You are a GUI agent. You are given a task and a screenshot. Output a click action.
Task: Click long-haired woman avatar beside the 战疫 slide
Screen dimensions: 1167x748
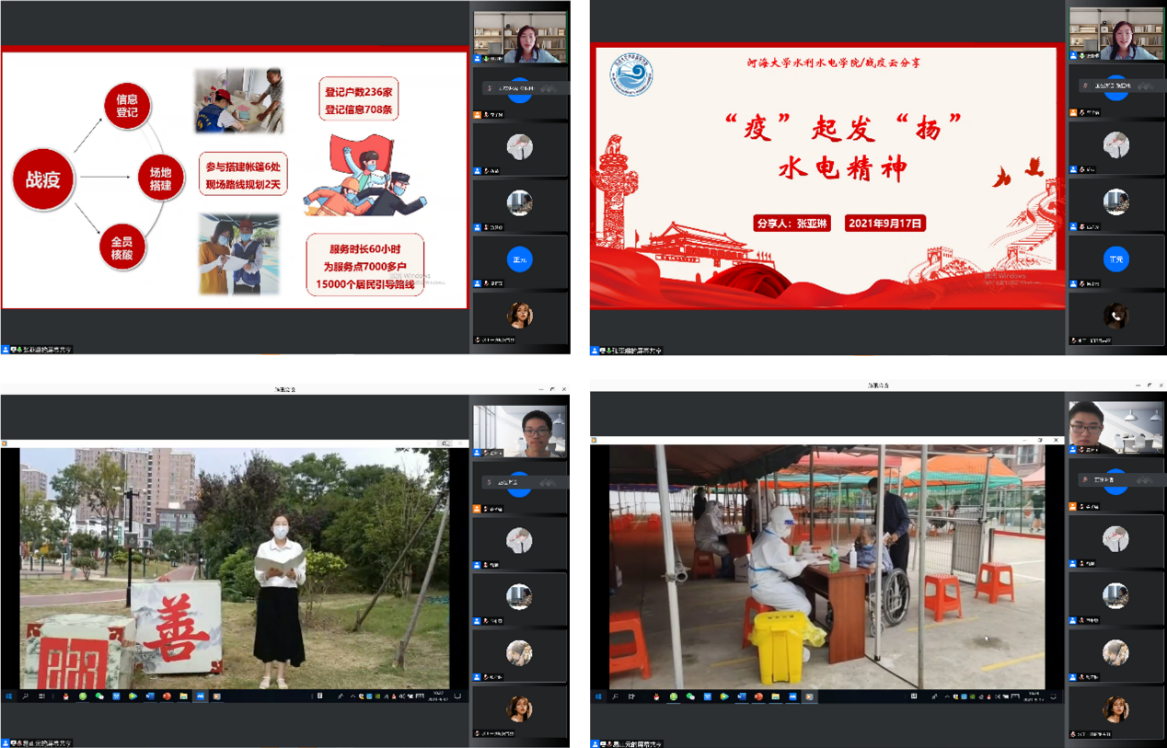(519, 316)
